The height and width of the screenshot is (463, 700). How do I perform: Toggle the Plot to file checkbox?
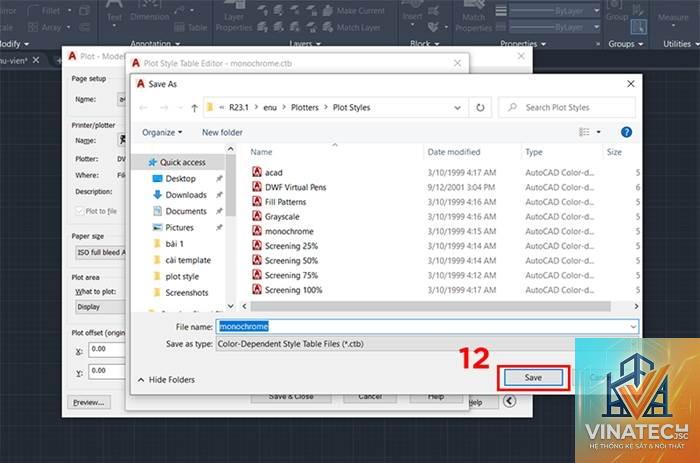[80, 211]
